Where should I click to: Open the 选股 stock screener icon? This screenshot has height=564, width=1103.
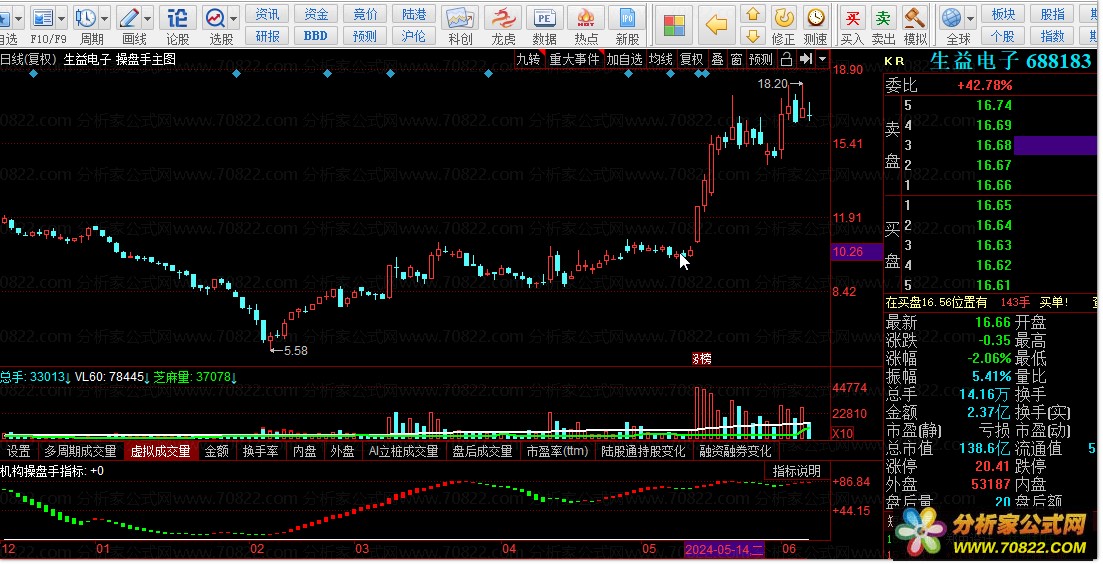[215, 18]
